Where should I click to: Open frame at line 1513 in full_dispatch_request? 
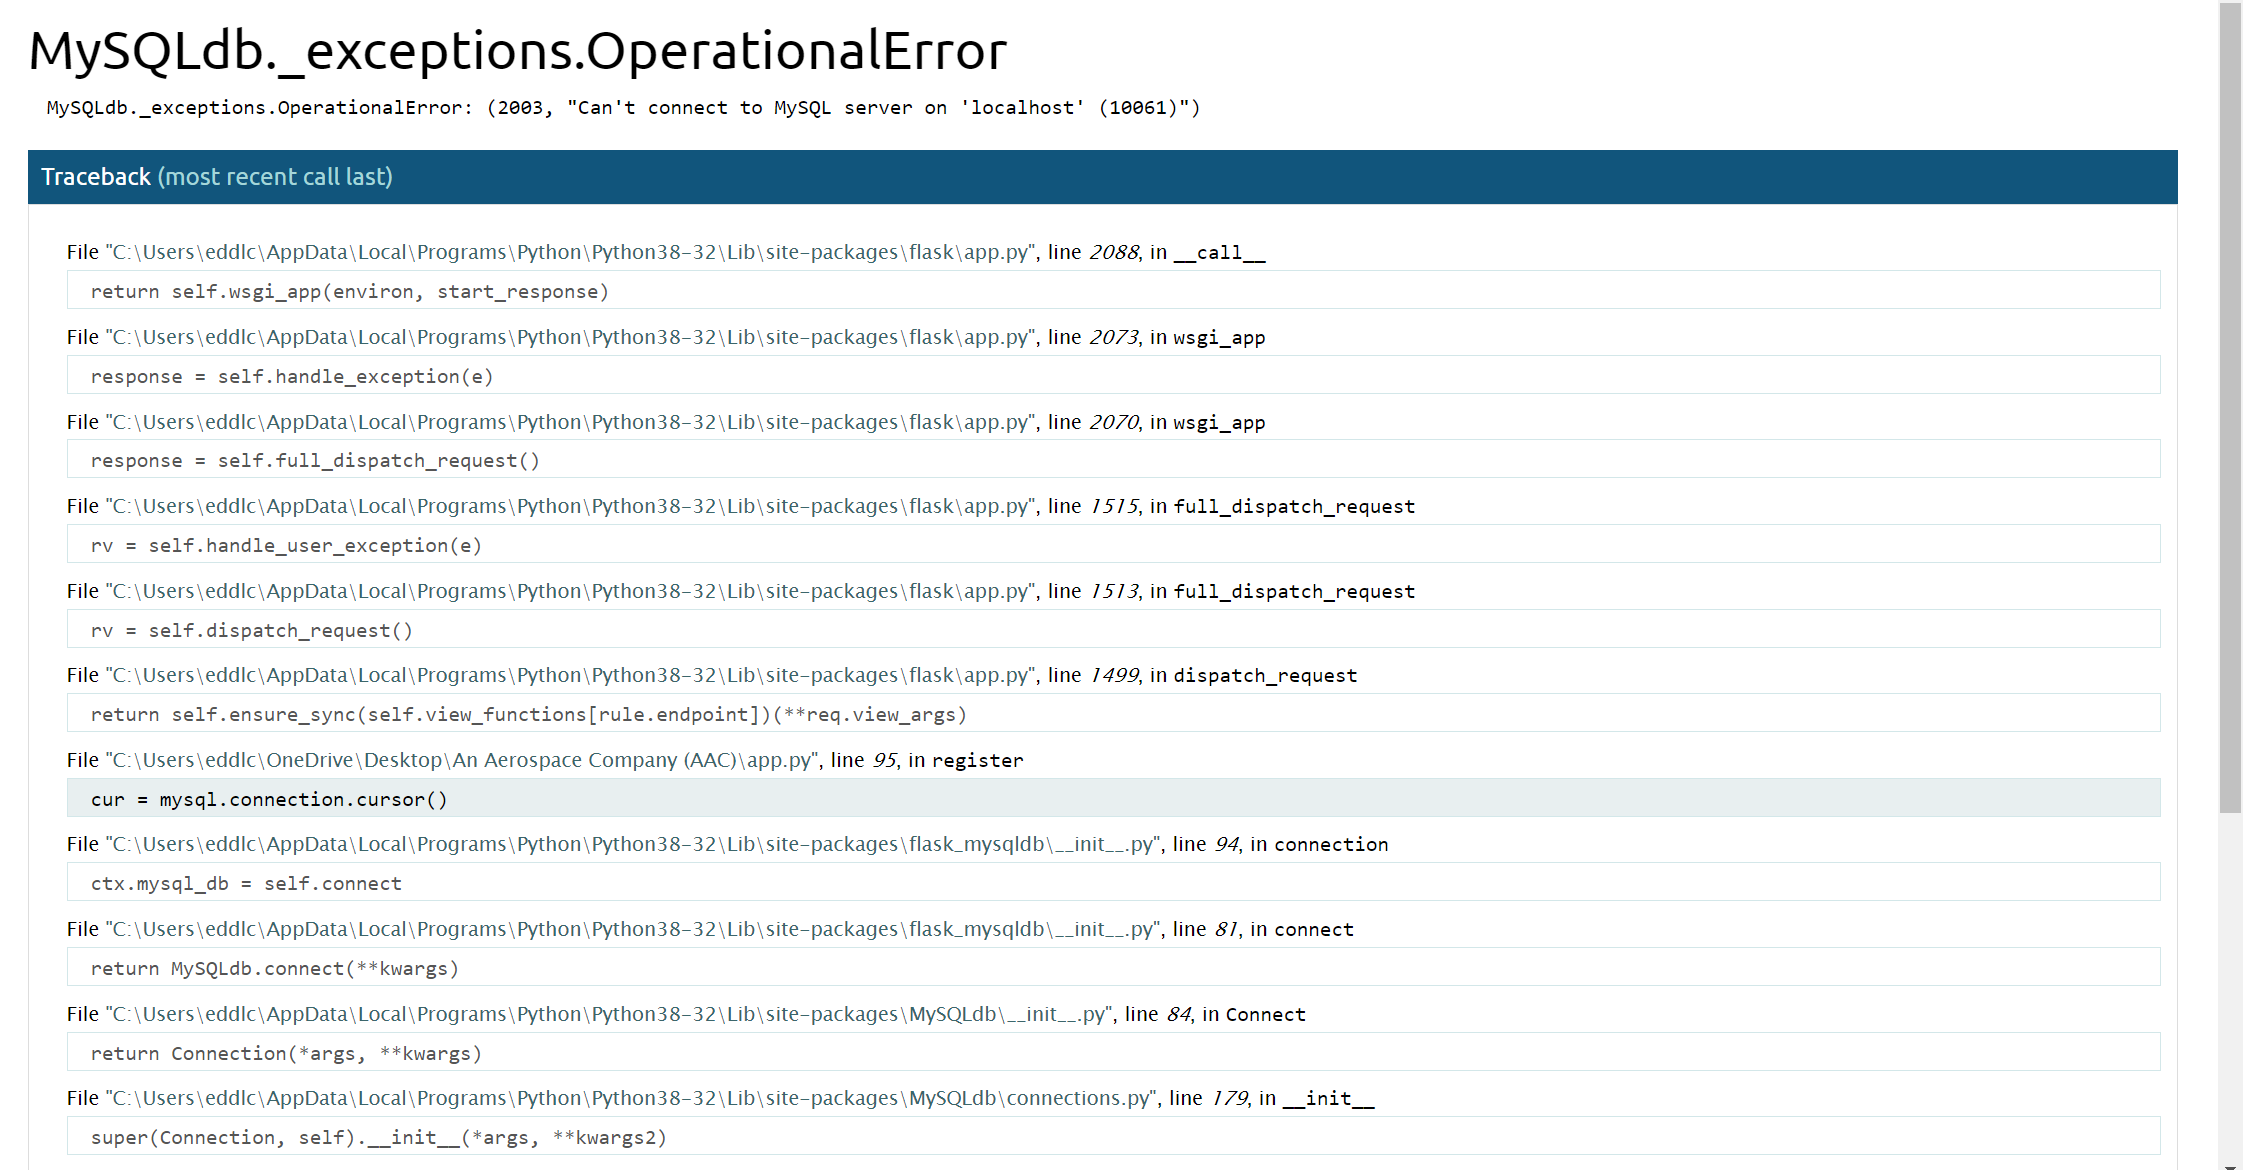tap(741, 591)
